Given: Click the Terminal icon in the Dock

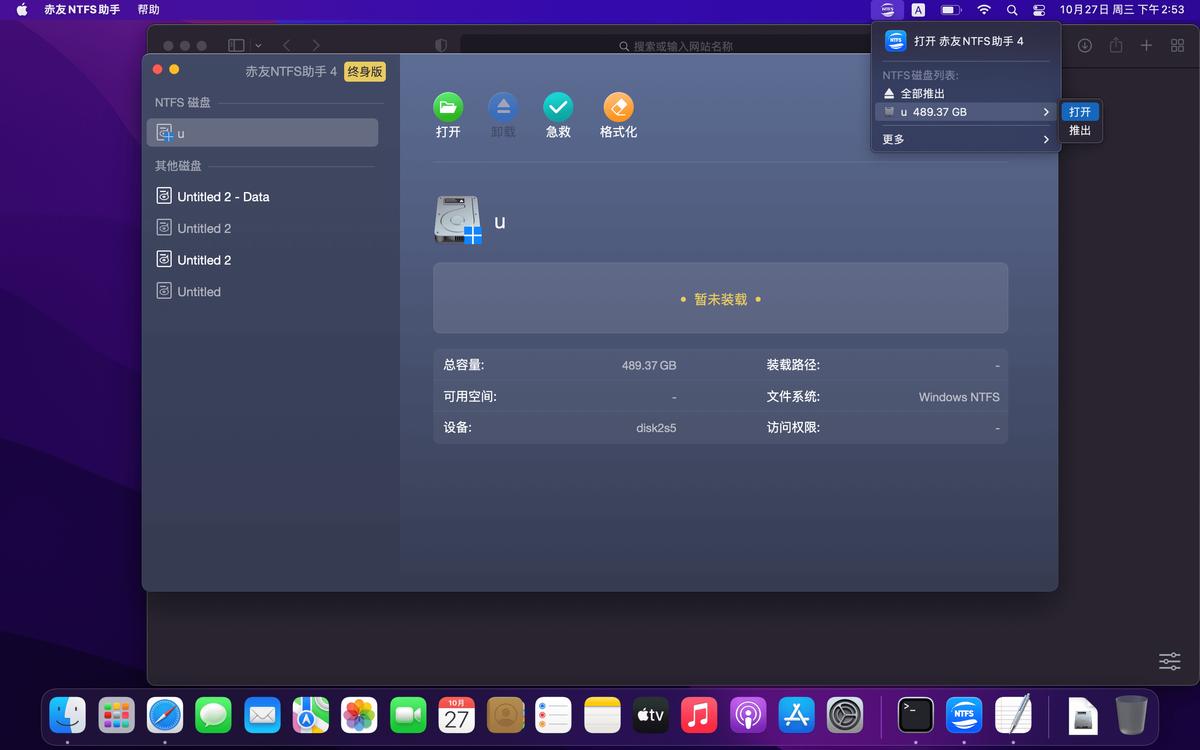Looking at the screenshot, I should pyautogui.click(x=915, y=715).
